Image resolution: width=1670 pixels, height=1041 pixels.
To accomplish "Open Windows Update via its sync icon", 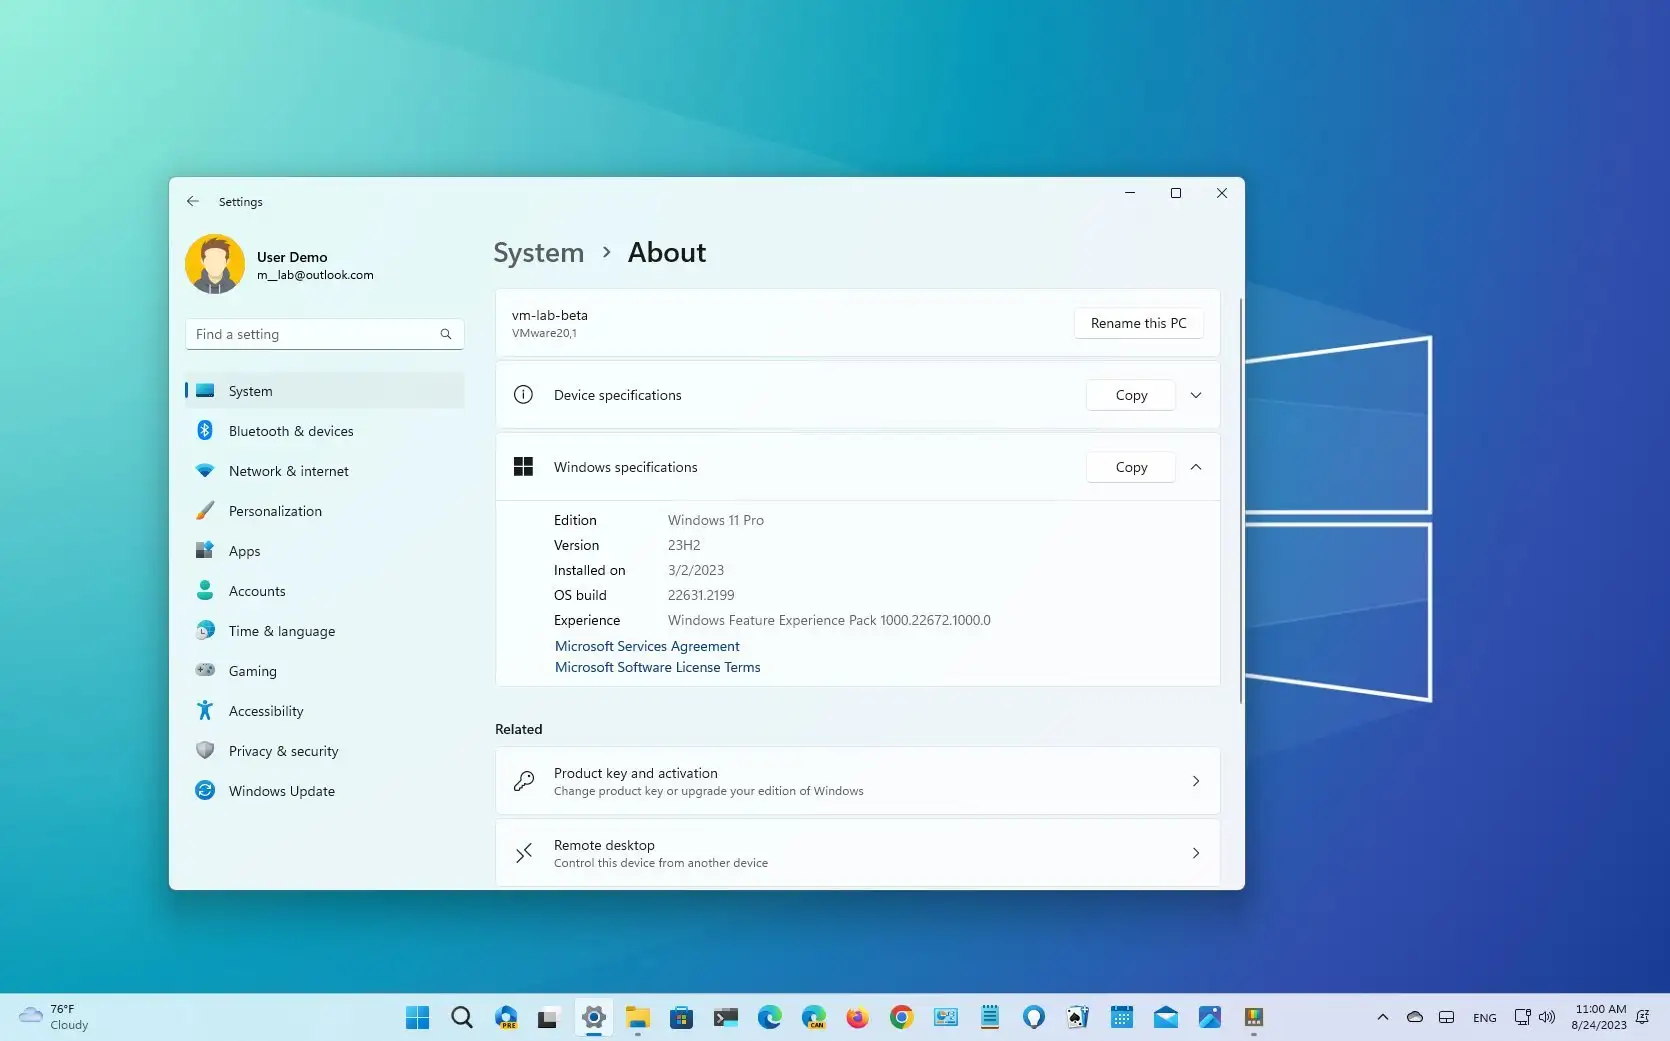I will [x=205, y=790].
